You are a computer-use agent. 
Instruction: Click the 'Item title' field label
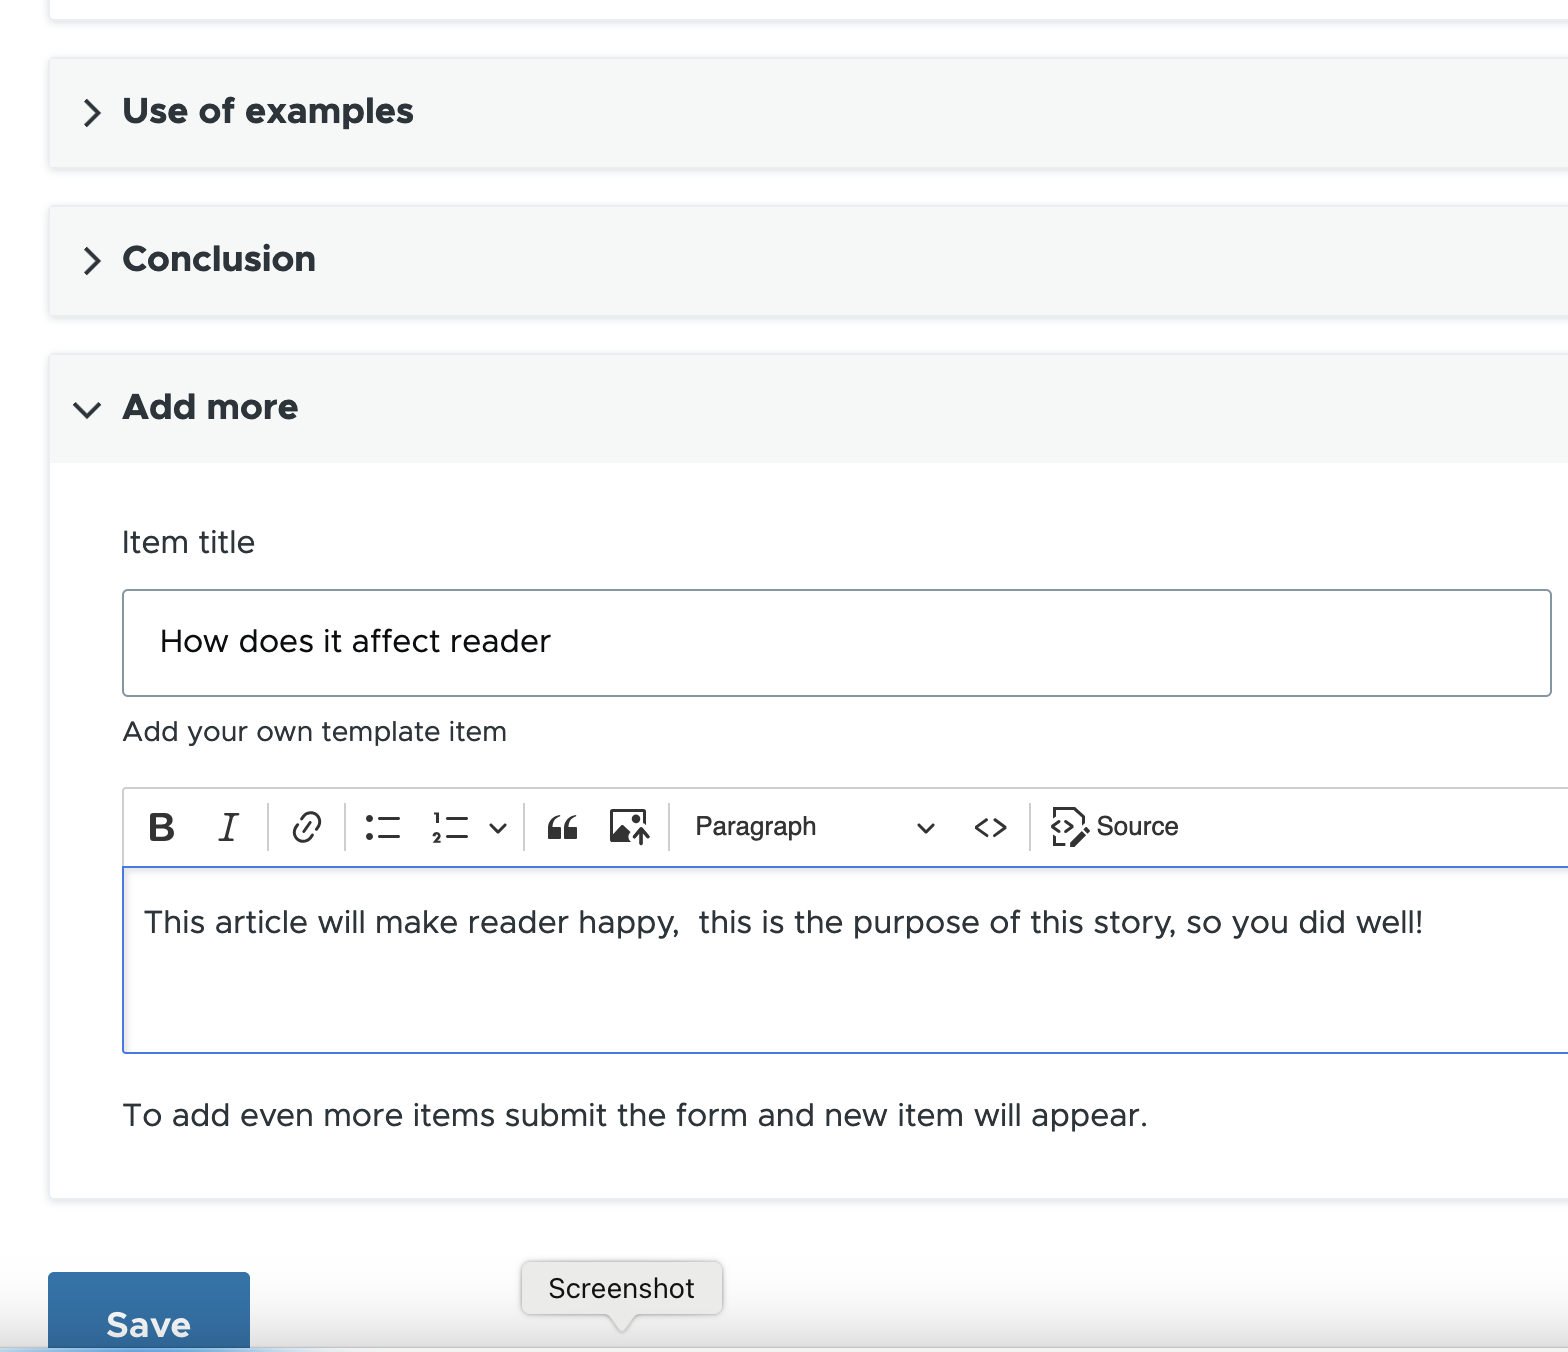(x=188, y=542)
